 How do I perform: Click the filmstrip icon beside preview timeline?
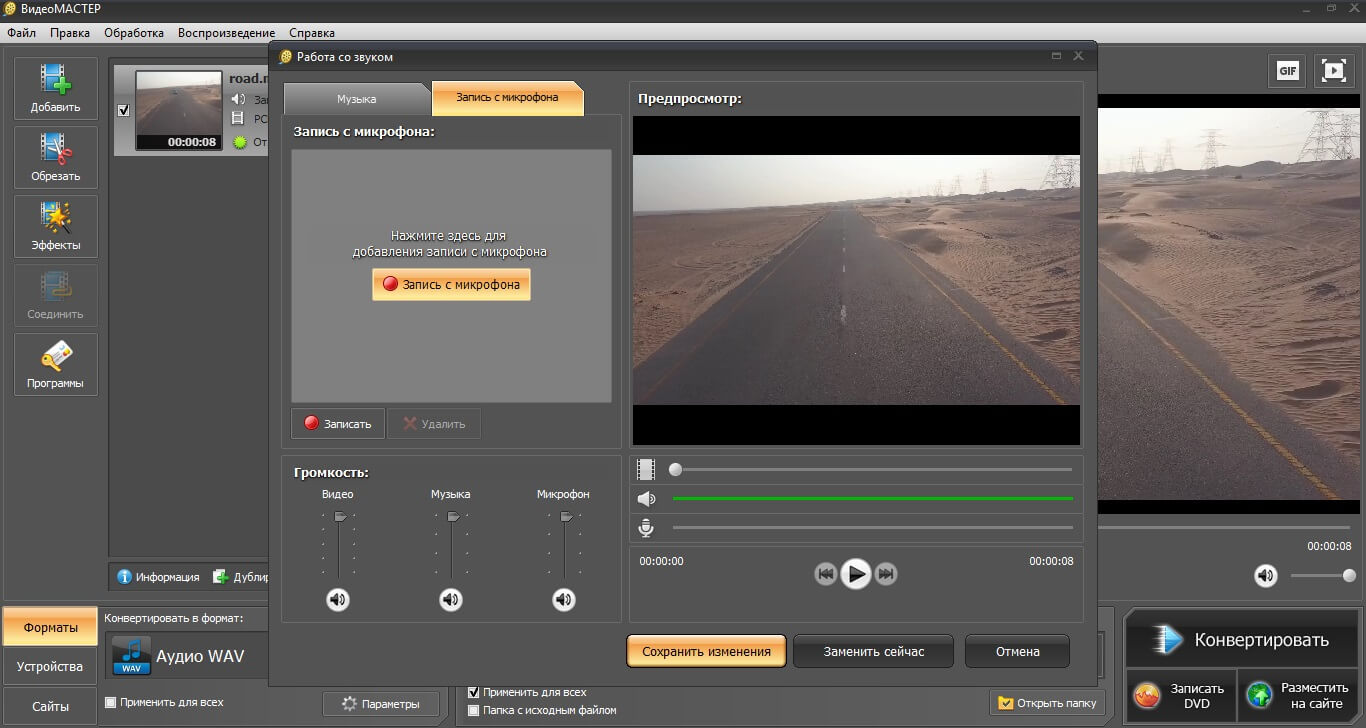[x=646, y=469]
